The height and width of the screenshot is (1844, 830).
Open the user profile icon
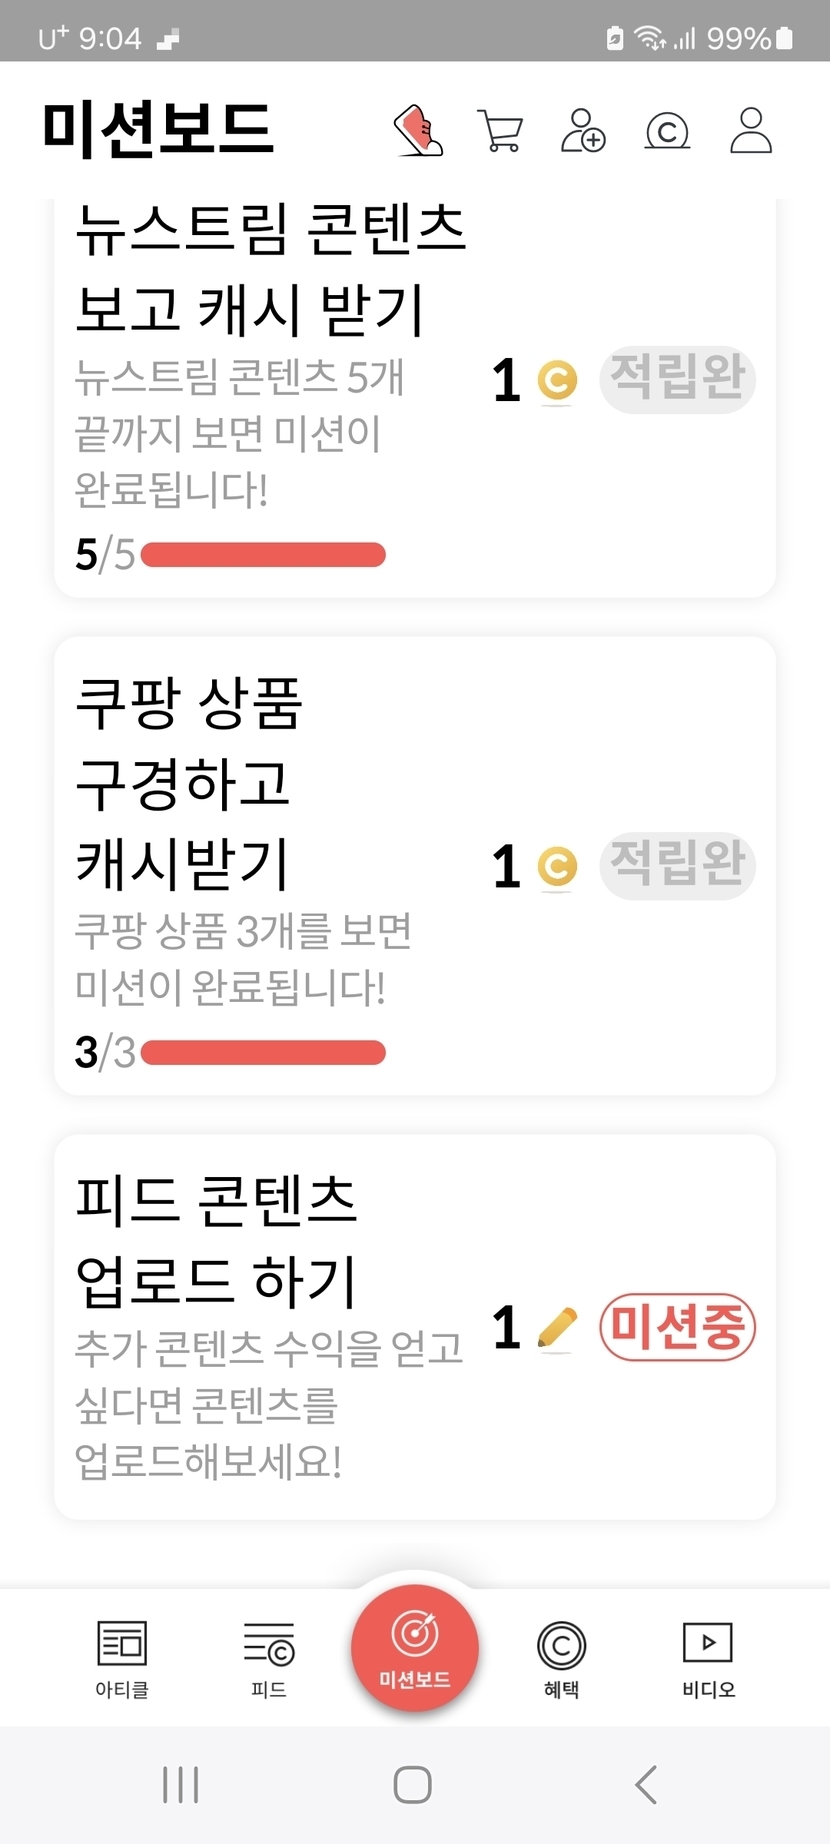click(x=750, y=131)
